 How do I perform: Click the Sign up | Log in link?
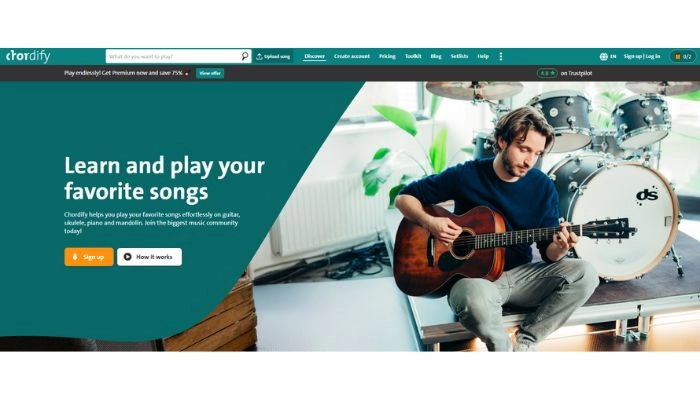click(x=642, y=56)
